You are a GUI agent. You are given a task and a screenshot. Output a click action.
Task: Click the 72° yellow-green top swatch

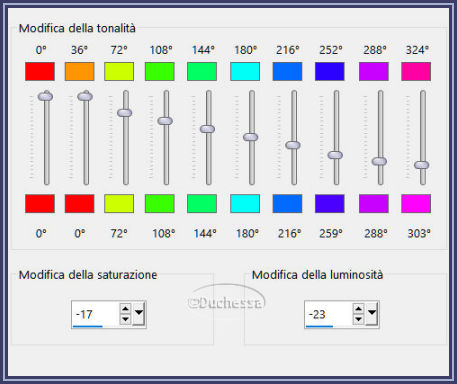tap(119, 71)
